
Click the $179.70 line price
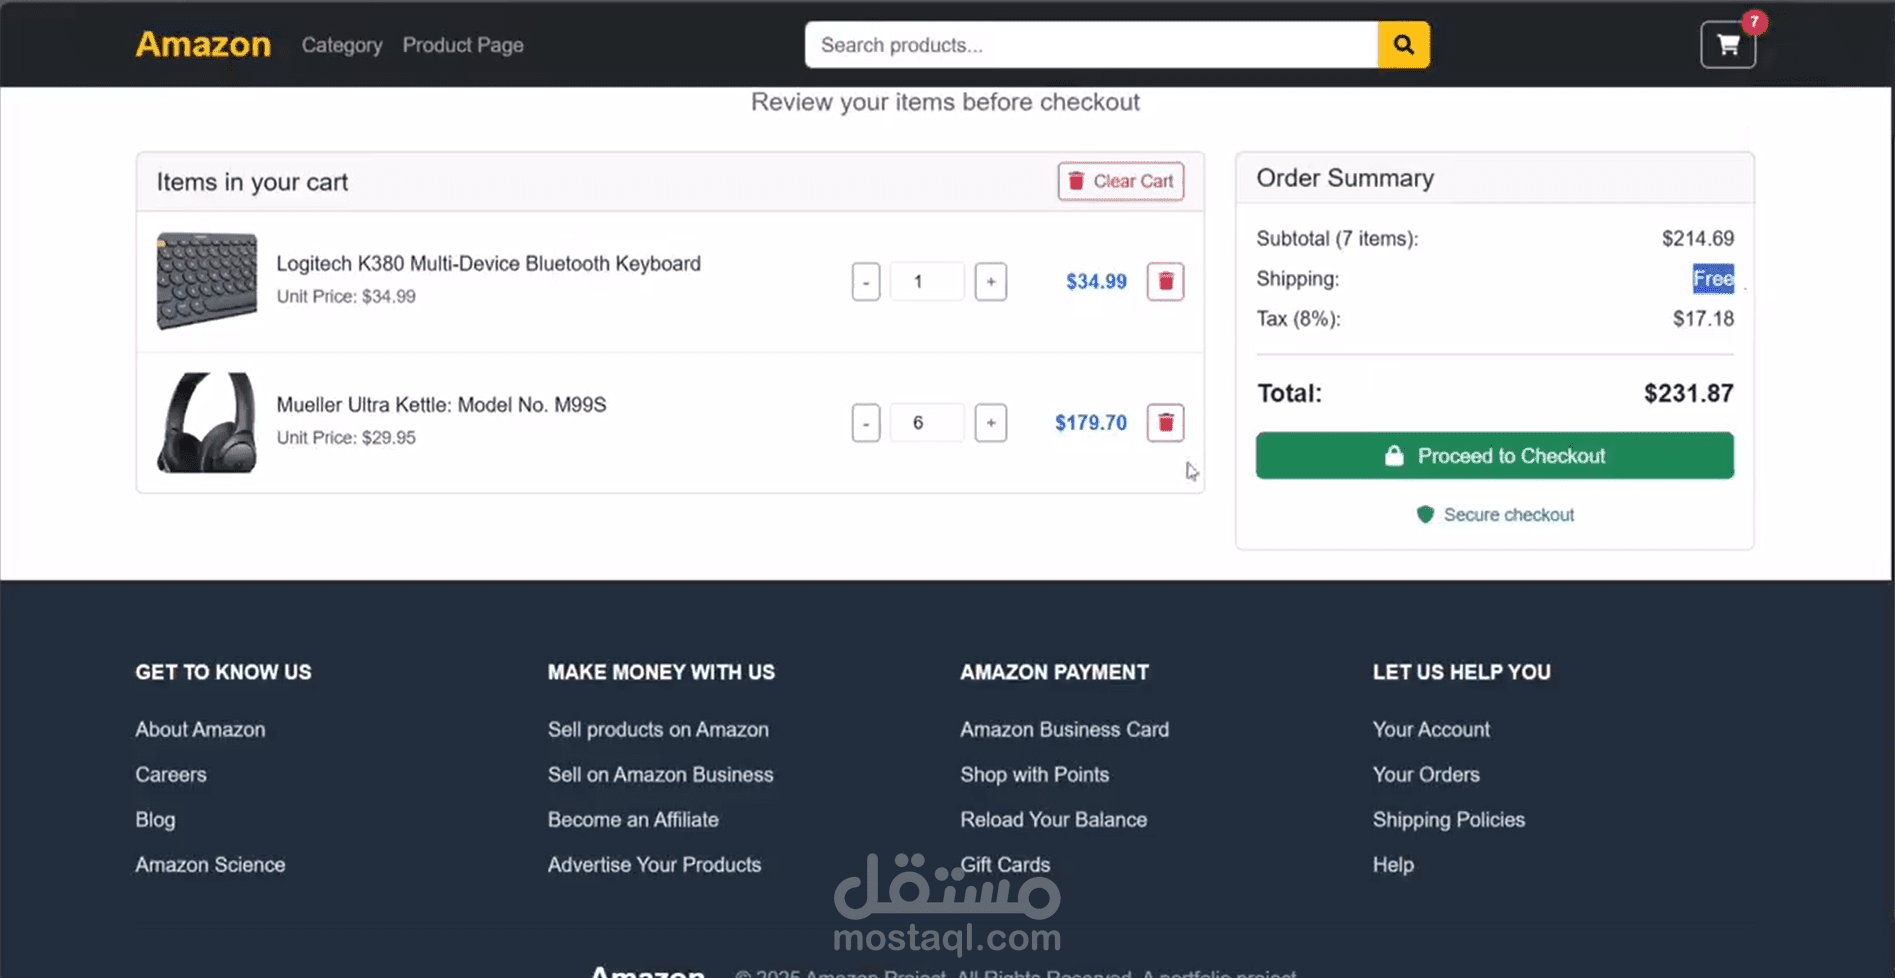[x=1090, y=422]
